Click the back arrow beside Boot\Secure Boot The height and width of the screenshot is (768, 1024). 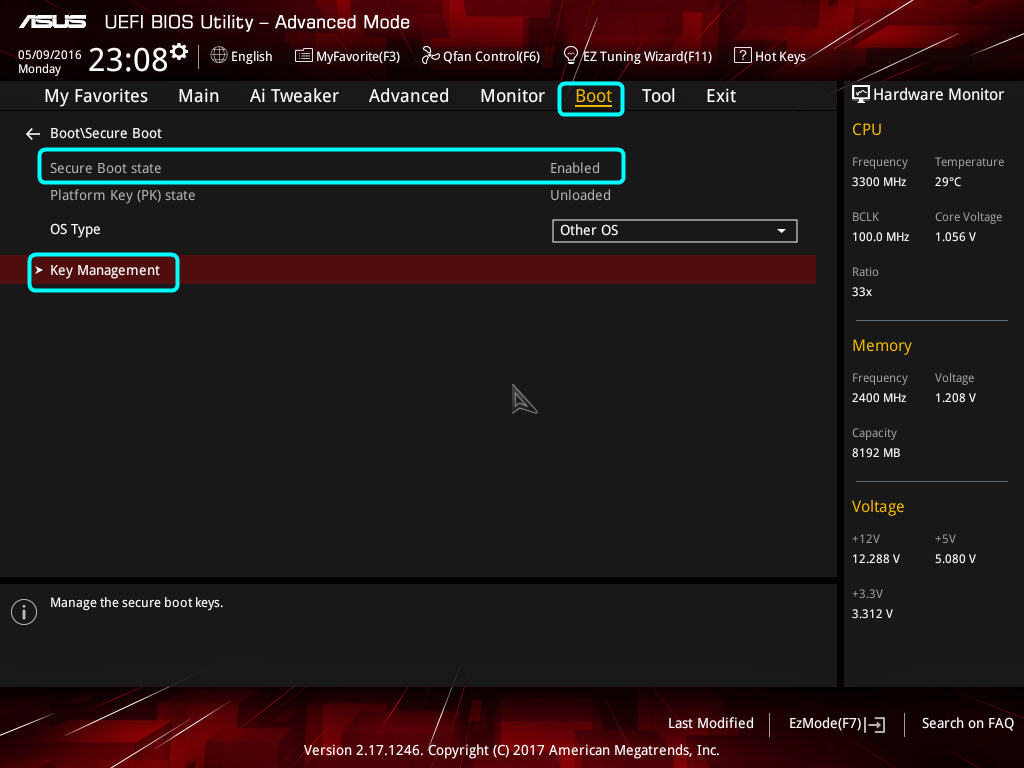(33, 134)
